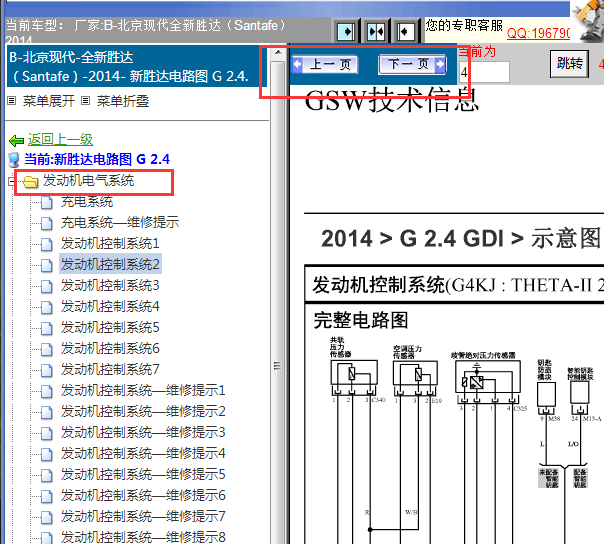
Task: Open 发动机控制系统—维修提示6
Action: coord(143,495)
